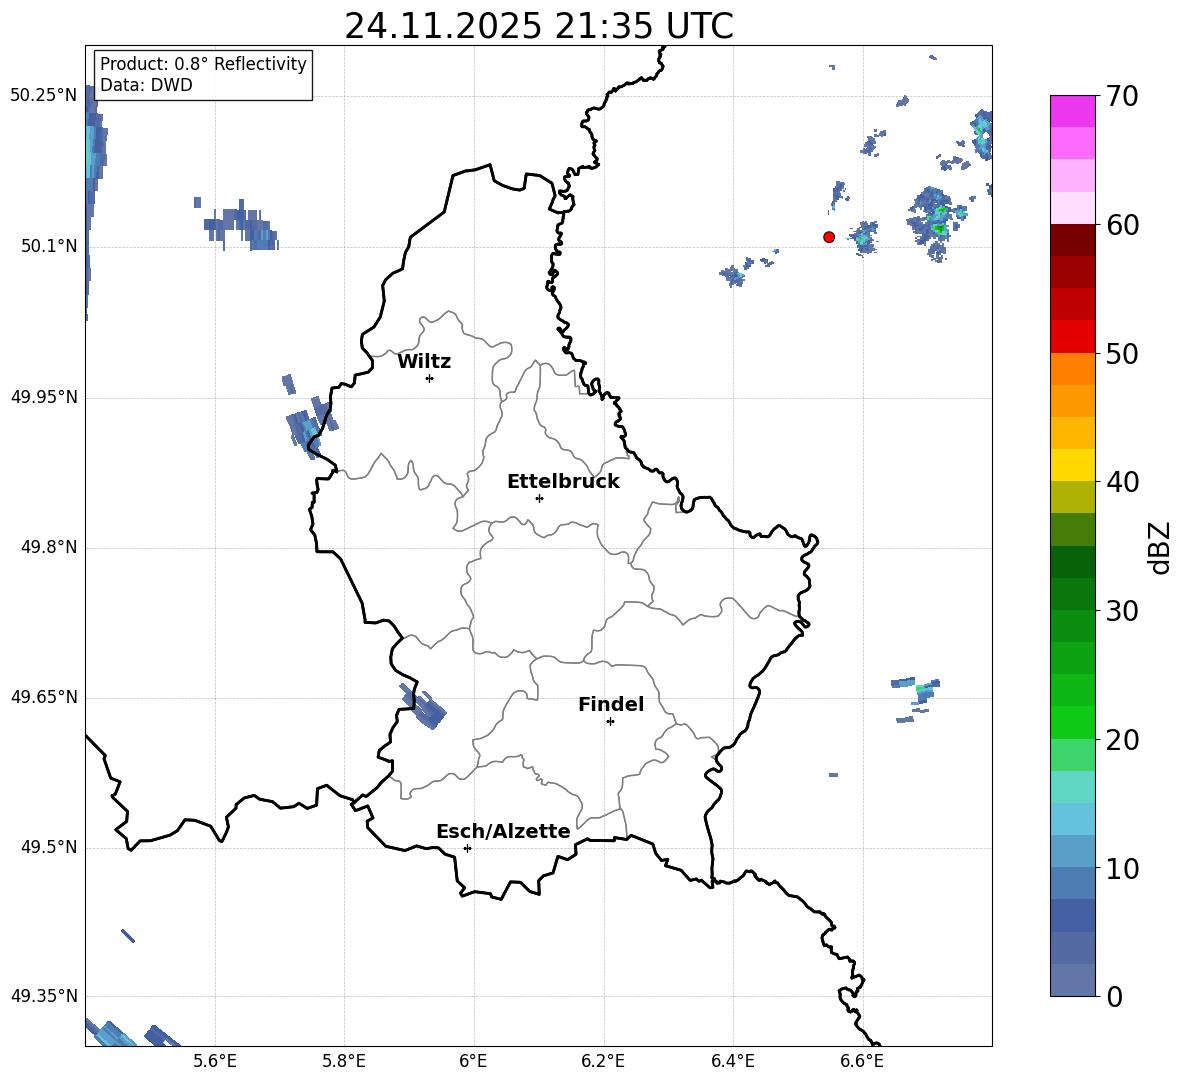The height and width of the screenshot is (1081, 1184).
Task: Click the 20 colorbar tick label
Action: (1122, 740)
